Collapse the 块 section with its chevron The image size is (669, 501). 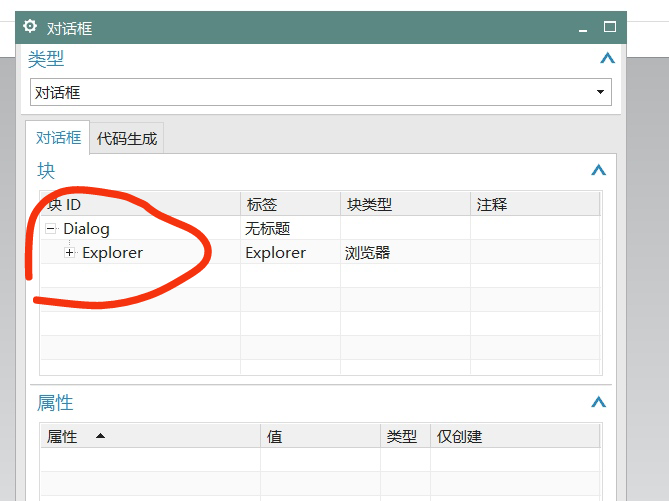point(598,171)
